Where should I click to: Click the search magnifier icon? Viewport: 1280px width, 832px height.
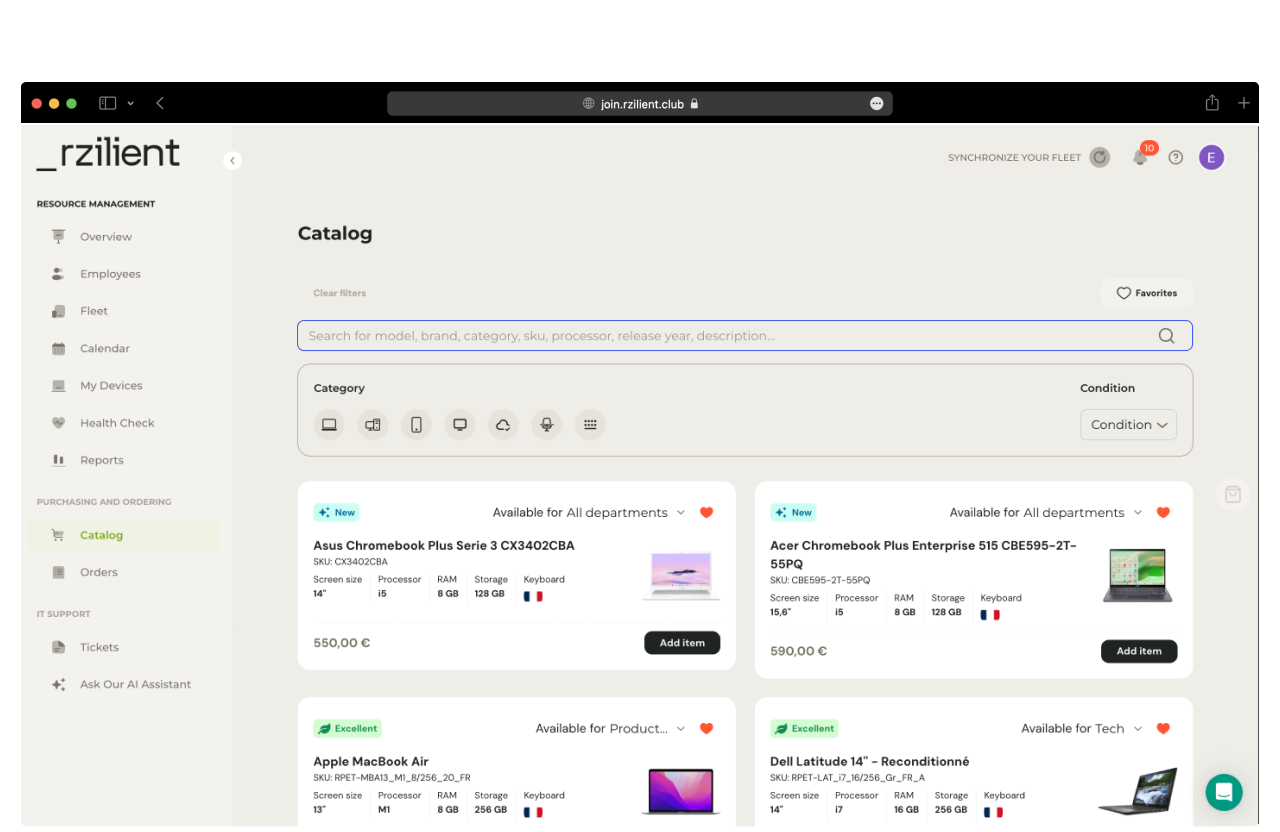1166,336
